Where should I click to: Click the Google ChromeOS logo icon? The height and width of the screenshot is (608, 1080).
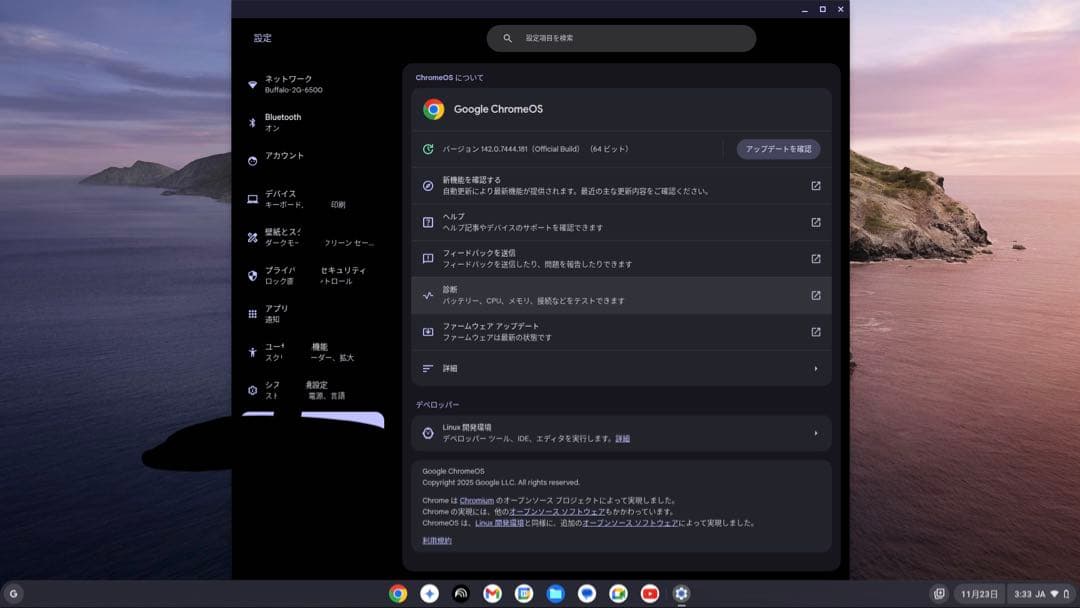click(x=434, y=108)
